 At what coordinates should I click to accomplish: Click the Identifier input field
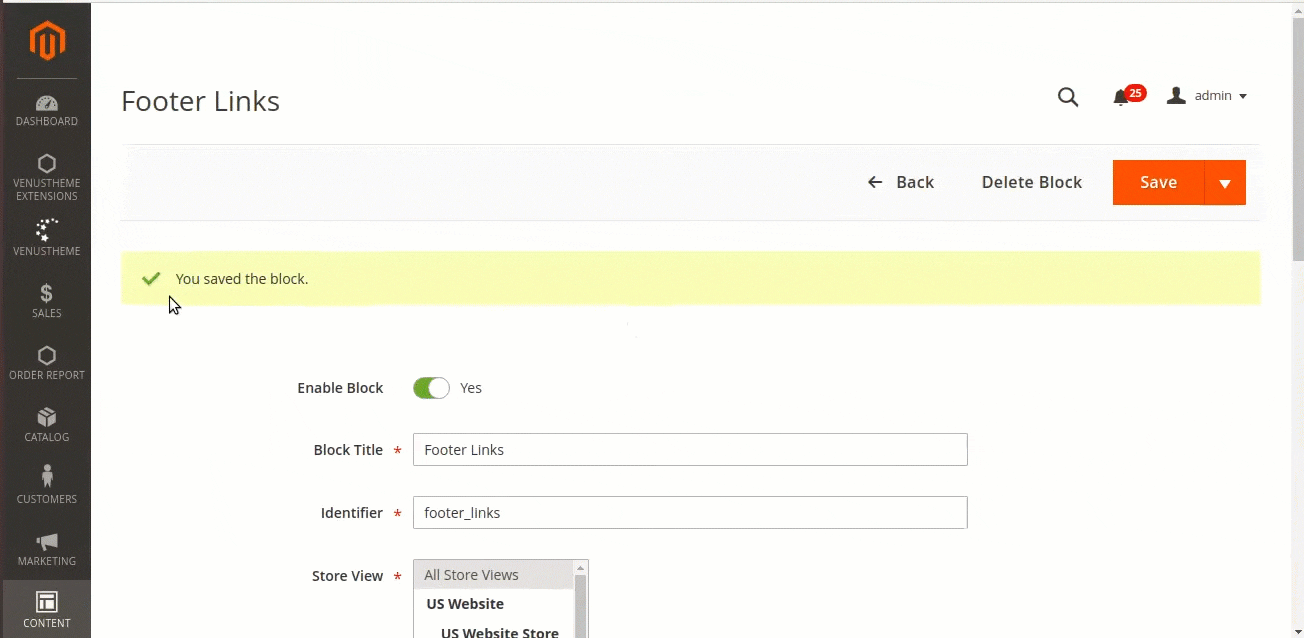tap(690, 513)
